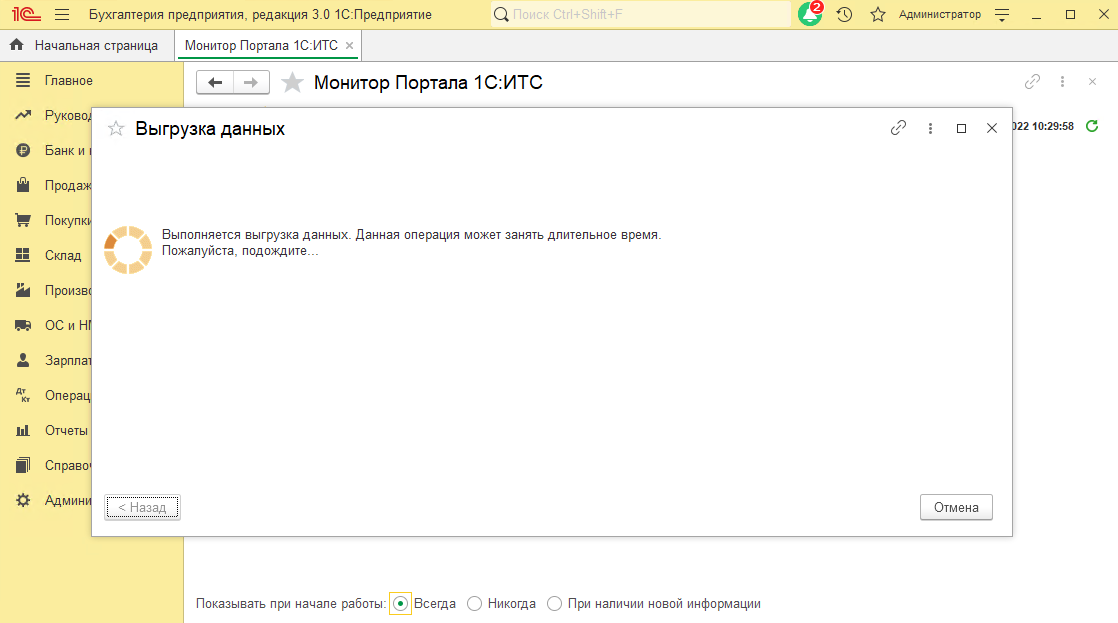Open the Главное section in sidebar
Image resolution: width=1118 pixels, height=623 pixels.
pyautogui.click(x=68, y=81)
